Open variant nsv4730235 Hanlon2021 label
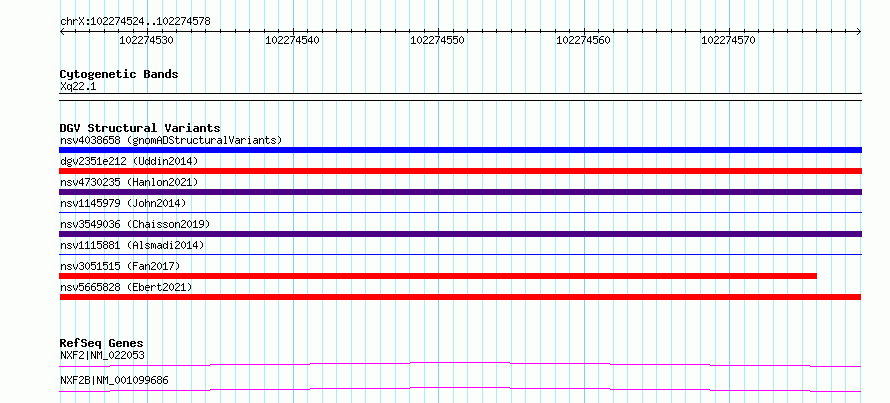This screenshot has height=403, width=890. [129, 182]
